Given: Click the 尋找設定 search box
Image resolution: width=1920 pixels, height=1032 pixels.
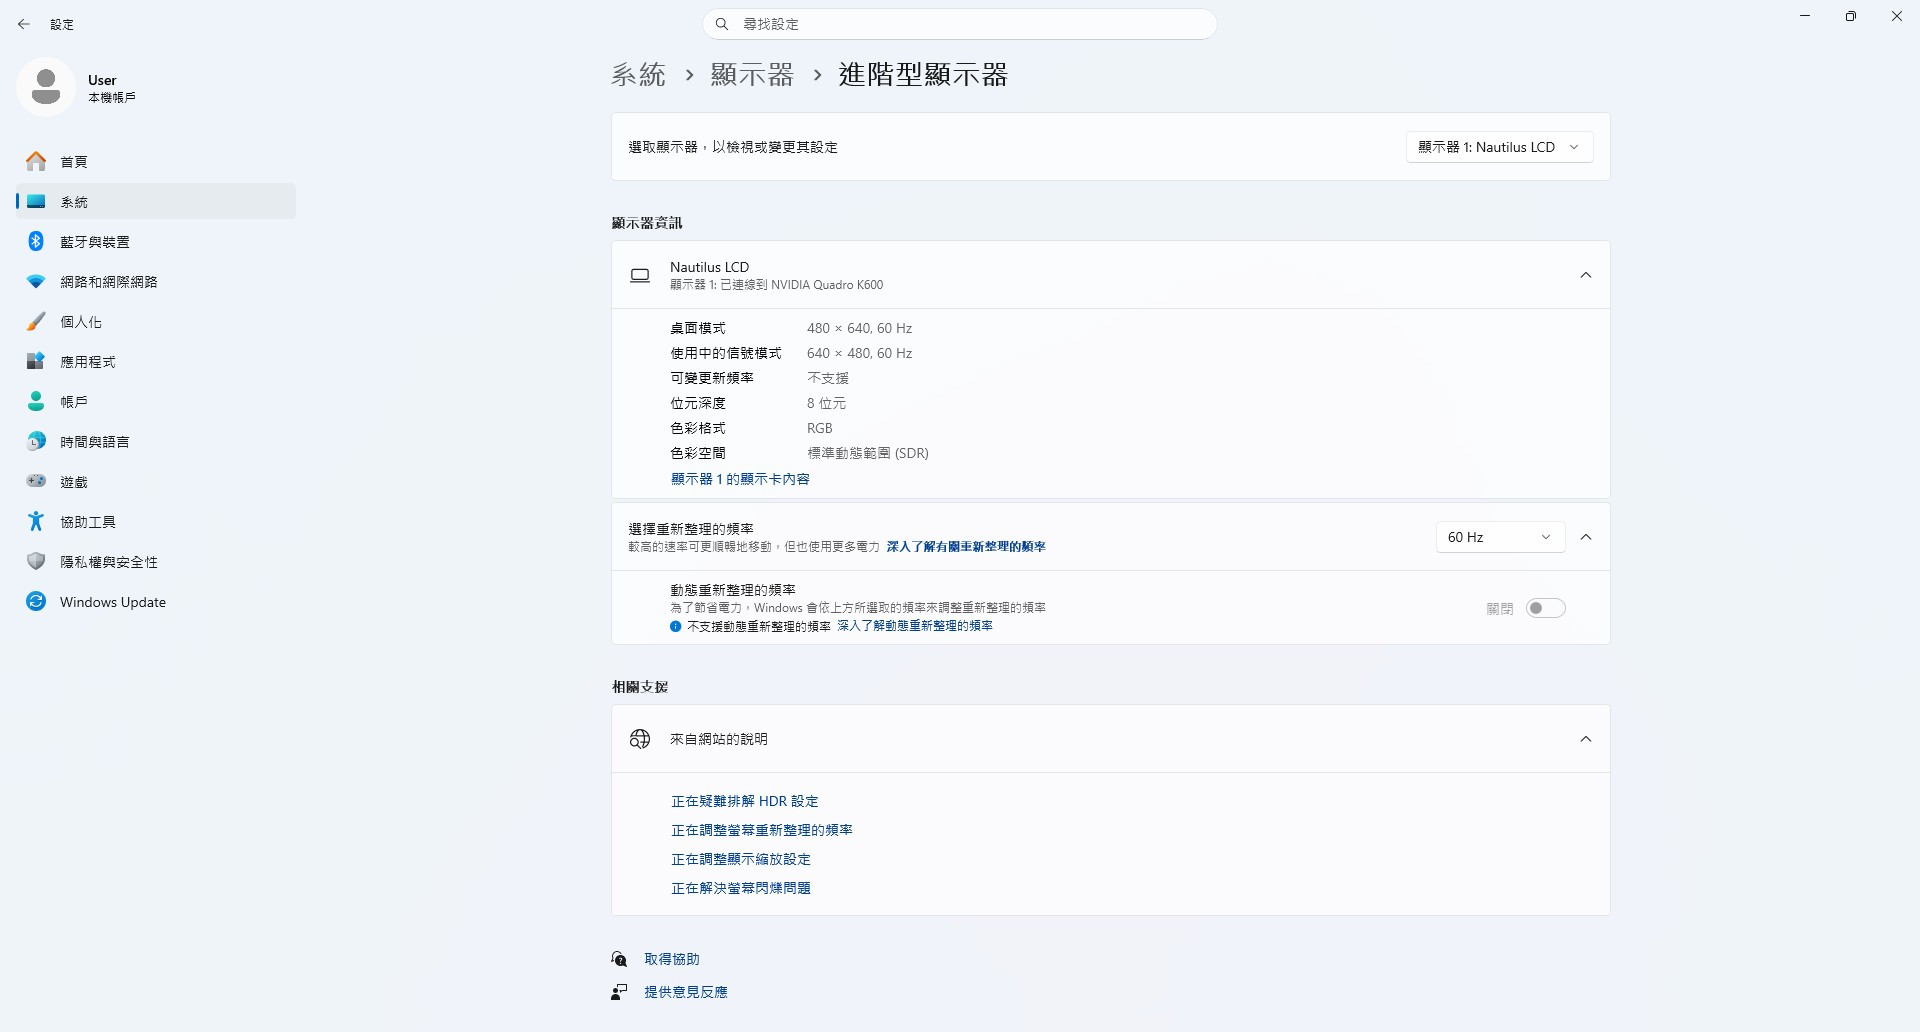Looking at the screenshot, I should tap(960, 24).
